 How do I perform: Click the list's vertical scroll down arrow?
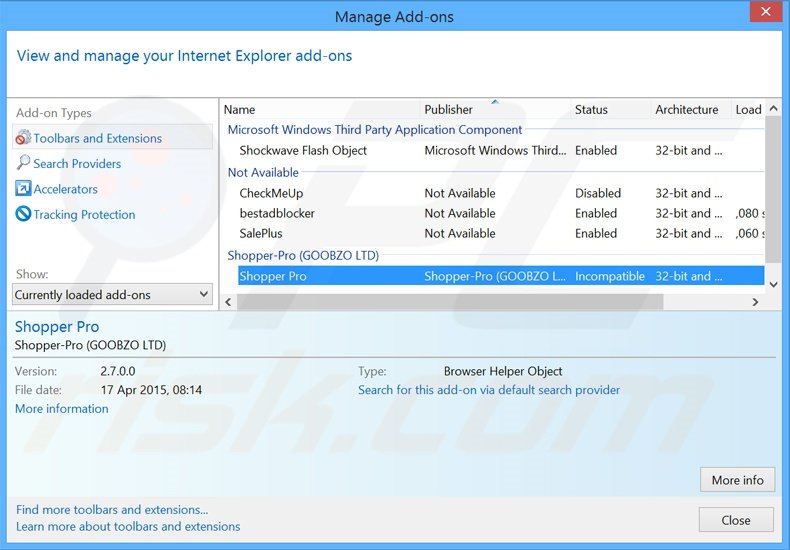point(773,285)
